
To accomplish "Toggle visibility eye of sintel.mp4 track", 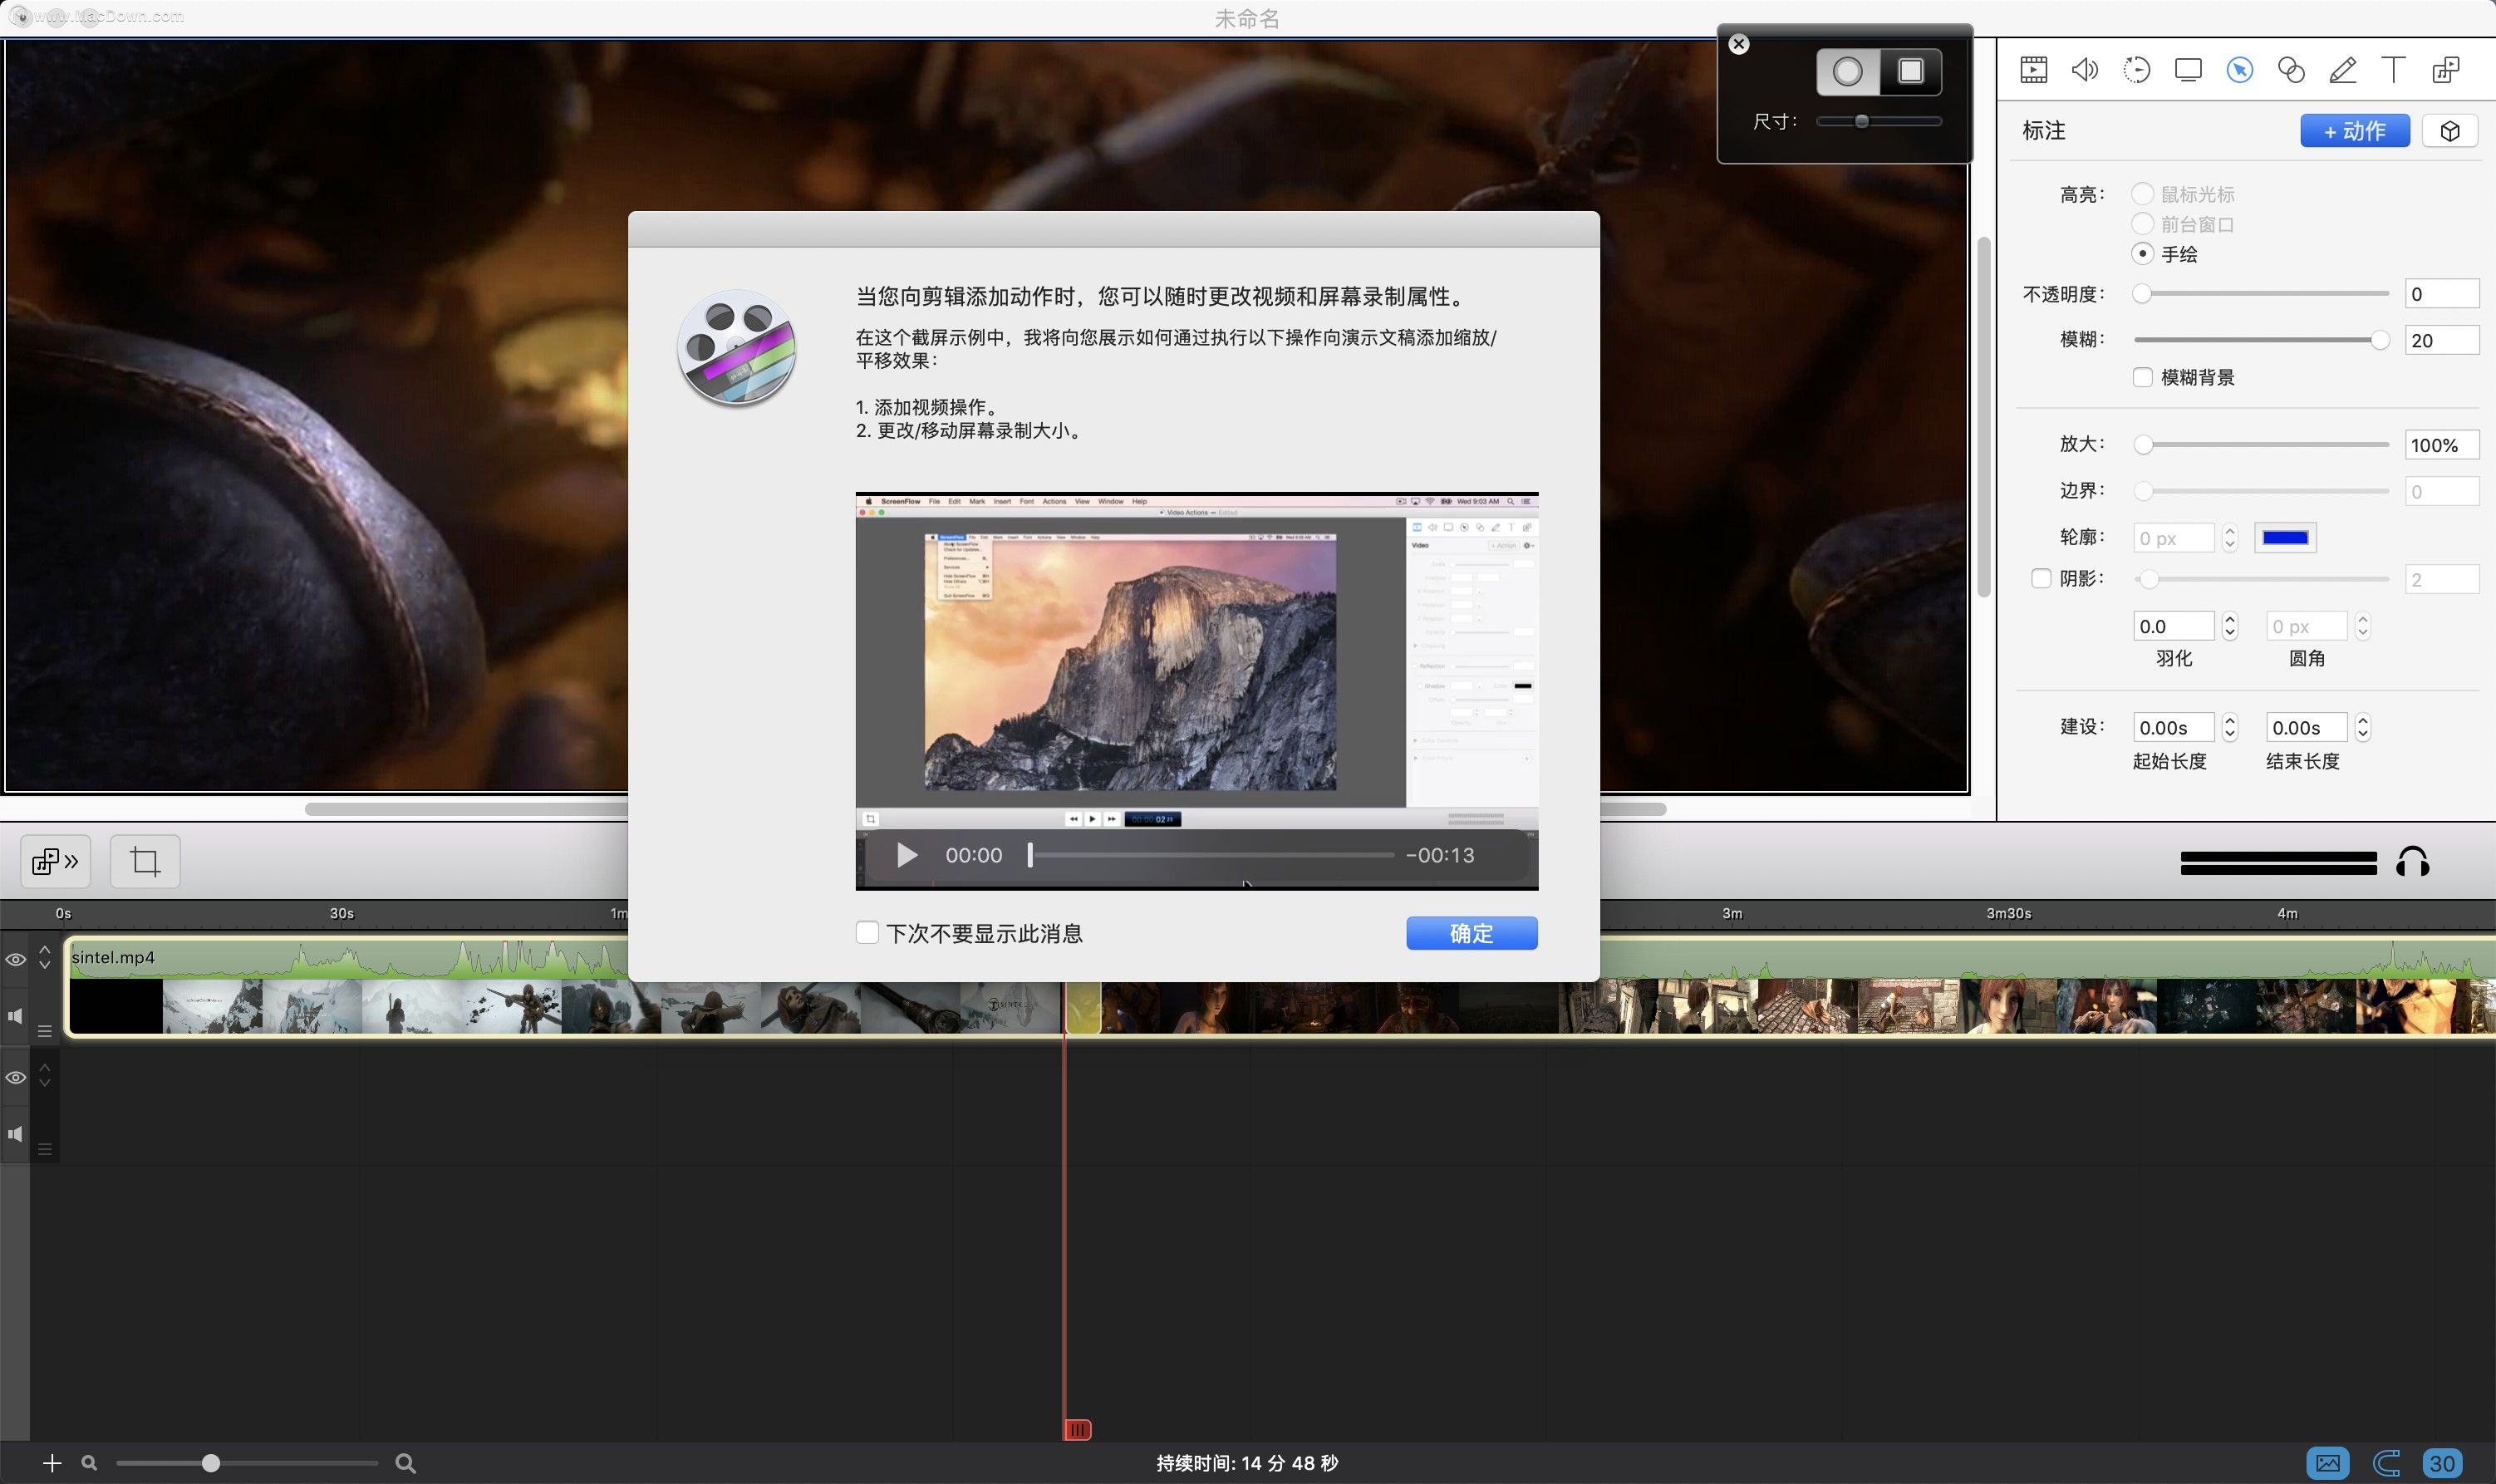I will click(16, 959).
